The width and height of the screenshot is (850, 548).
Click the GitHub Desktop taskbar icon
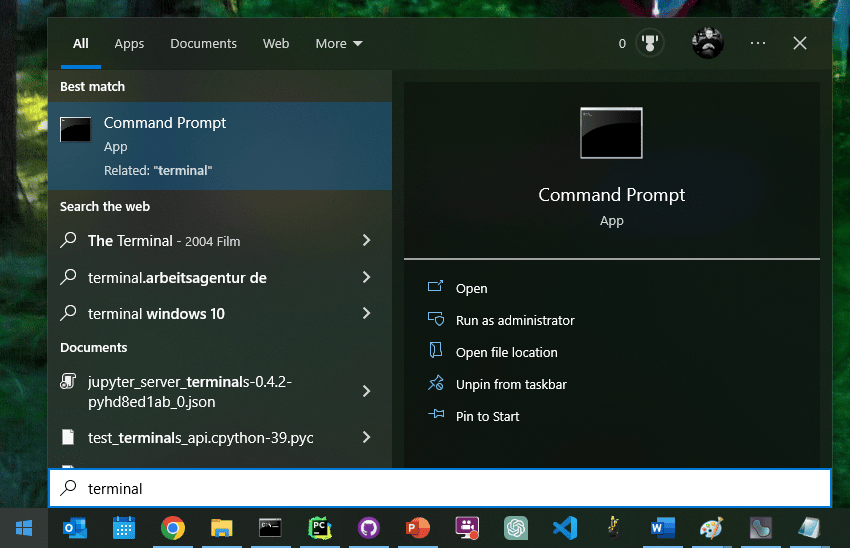click(x=369, y=527)
